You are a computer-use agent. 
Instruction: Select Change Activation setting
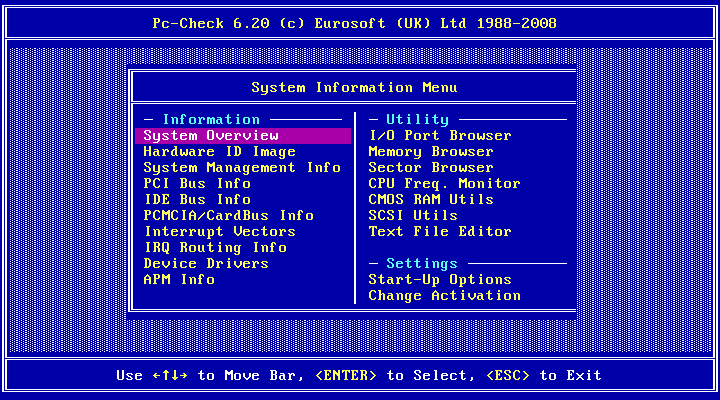point(444,296)
